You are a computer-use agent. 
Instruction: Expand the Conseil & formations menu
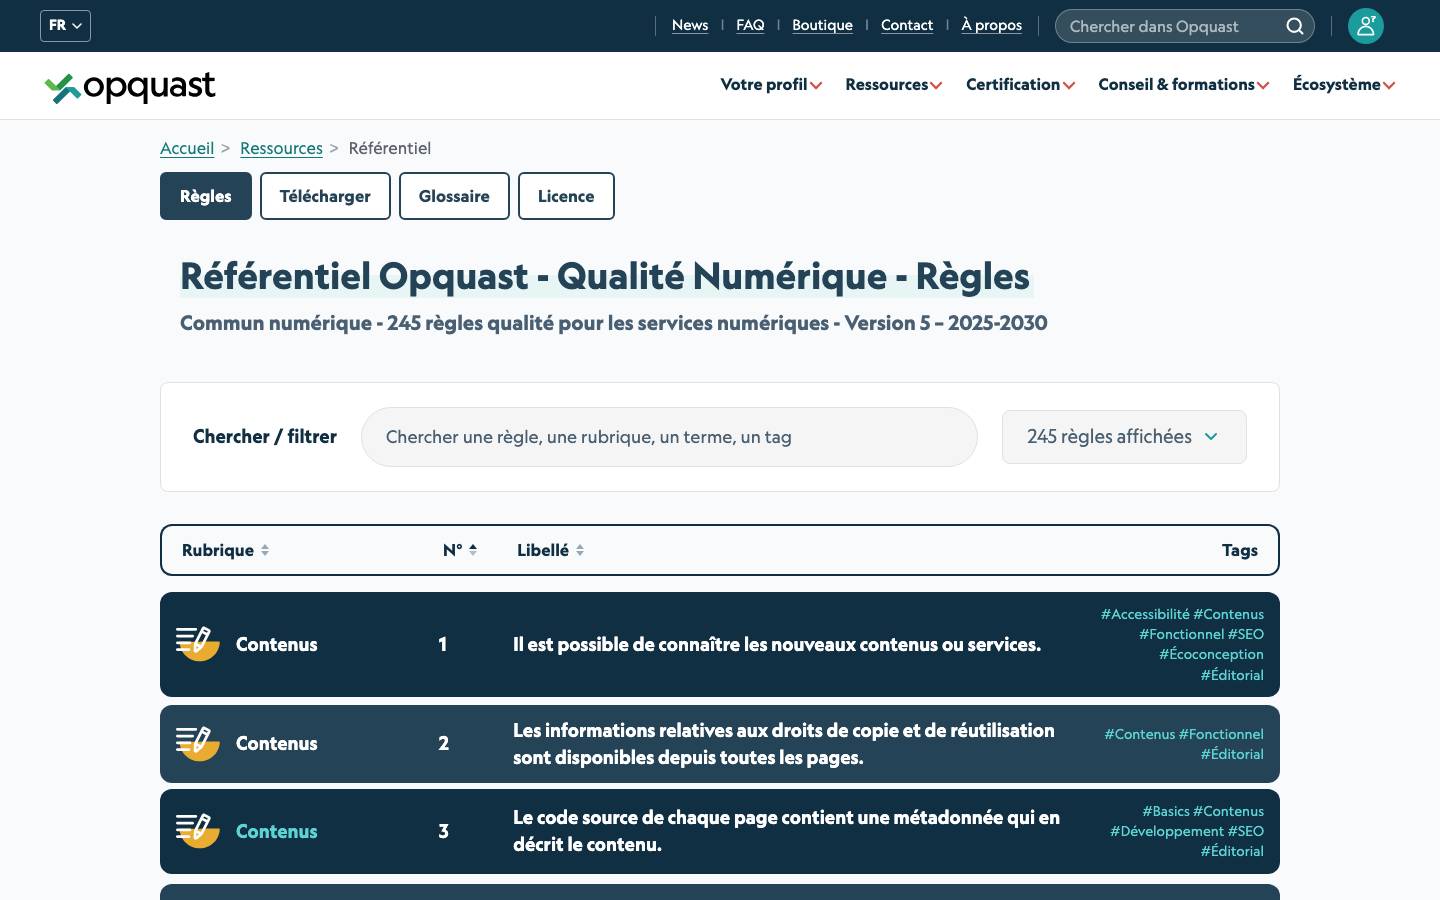tap(1183, 85)
